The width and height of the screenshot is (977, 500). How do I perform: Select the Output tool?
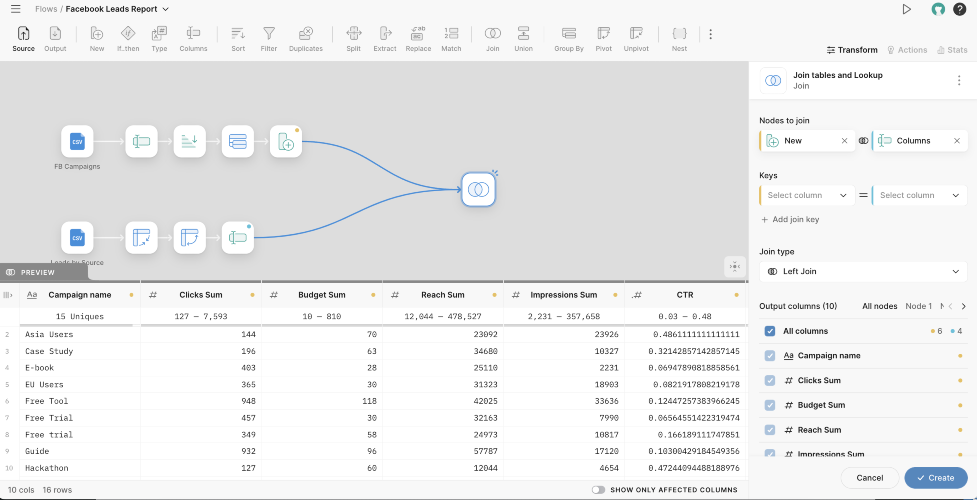(x=55, y=39)
